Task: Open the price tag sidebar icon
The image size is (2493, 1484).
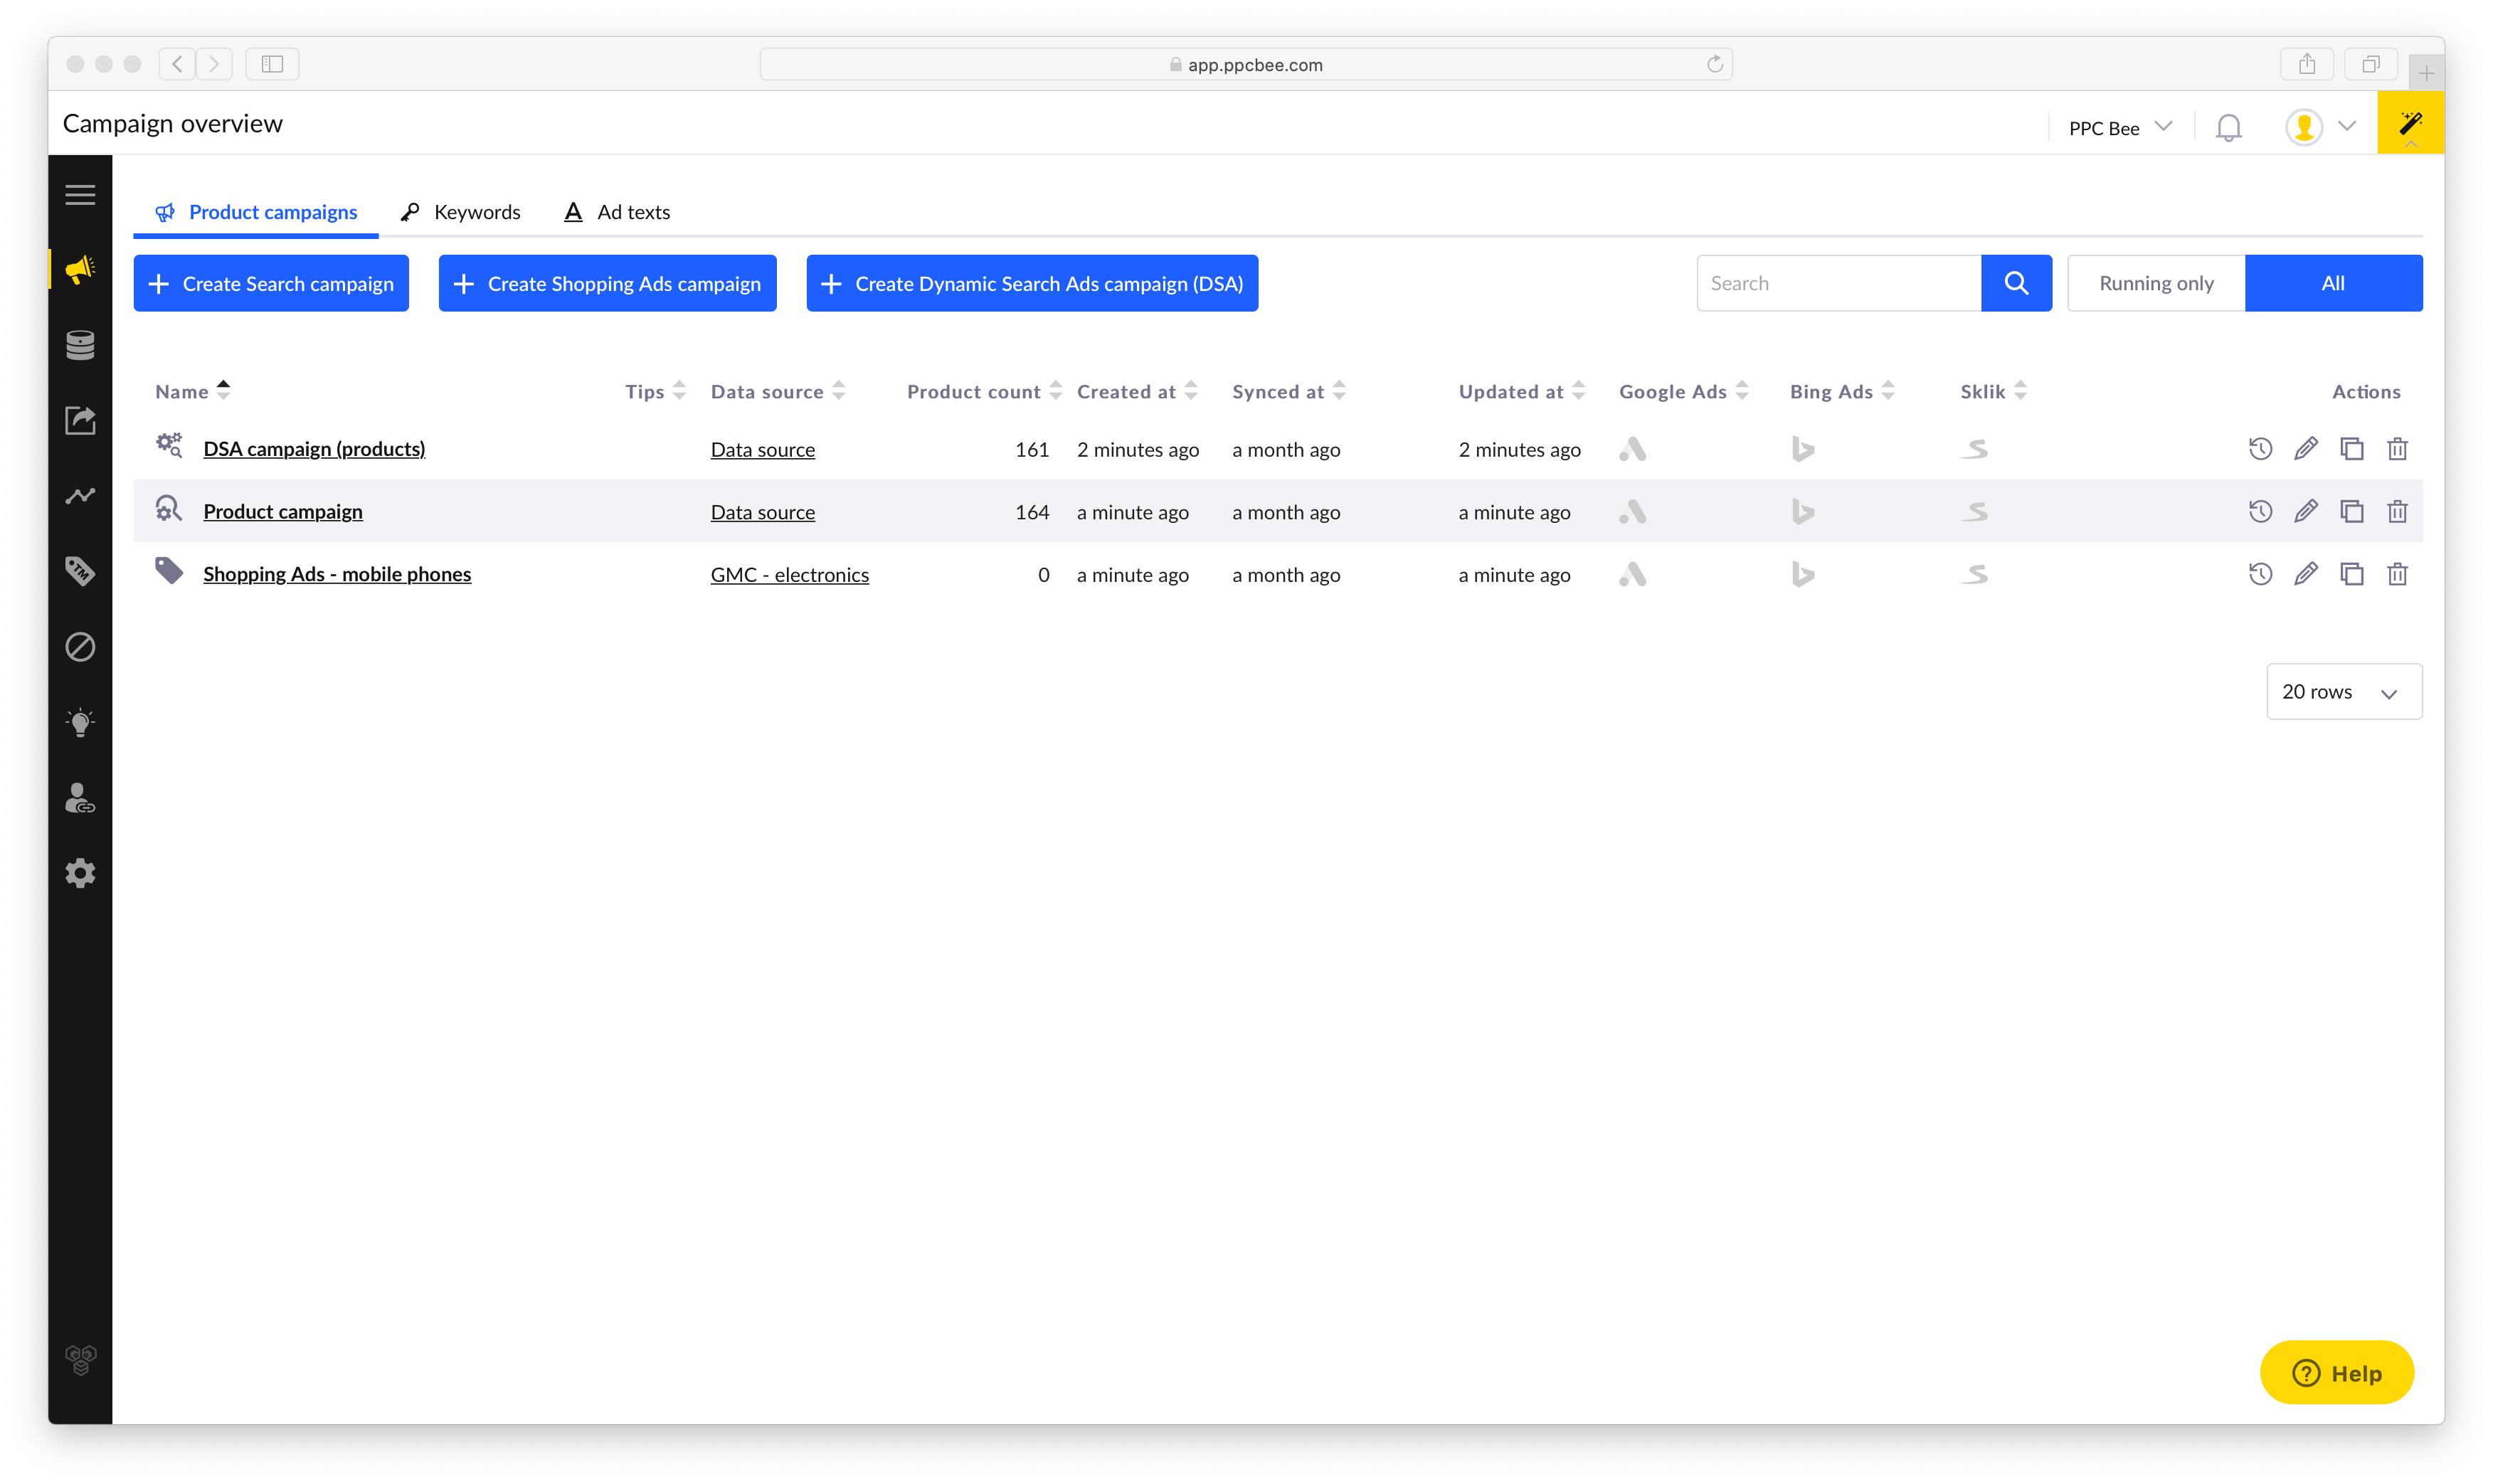Action: [80, 571]
